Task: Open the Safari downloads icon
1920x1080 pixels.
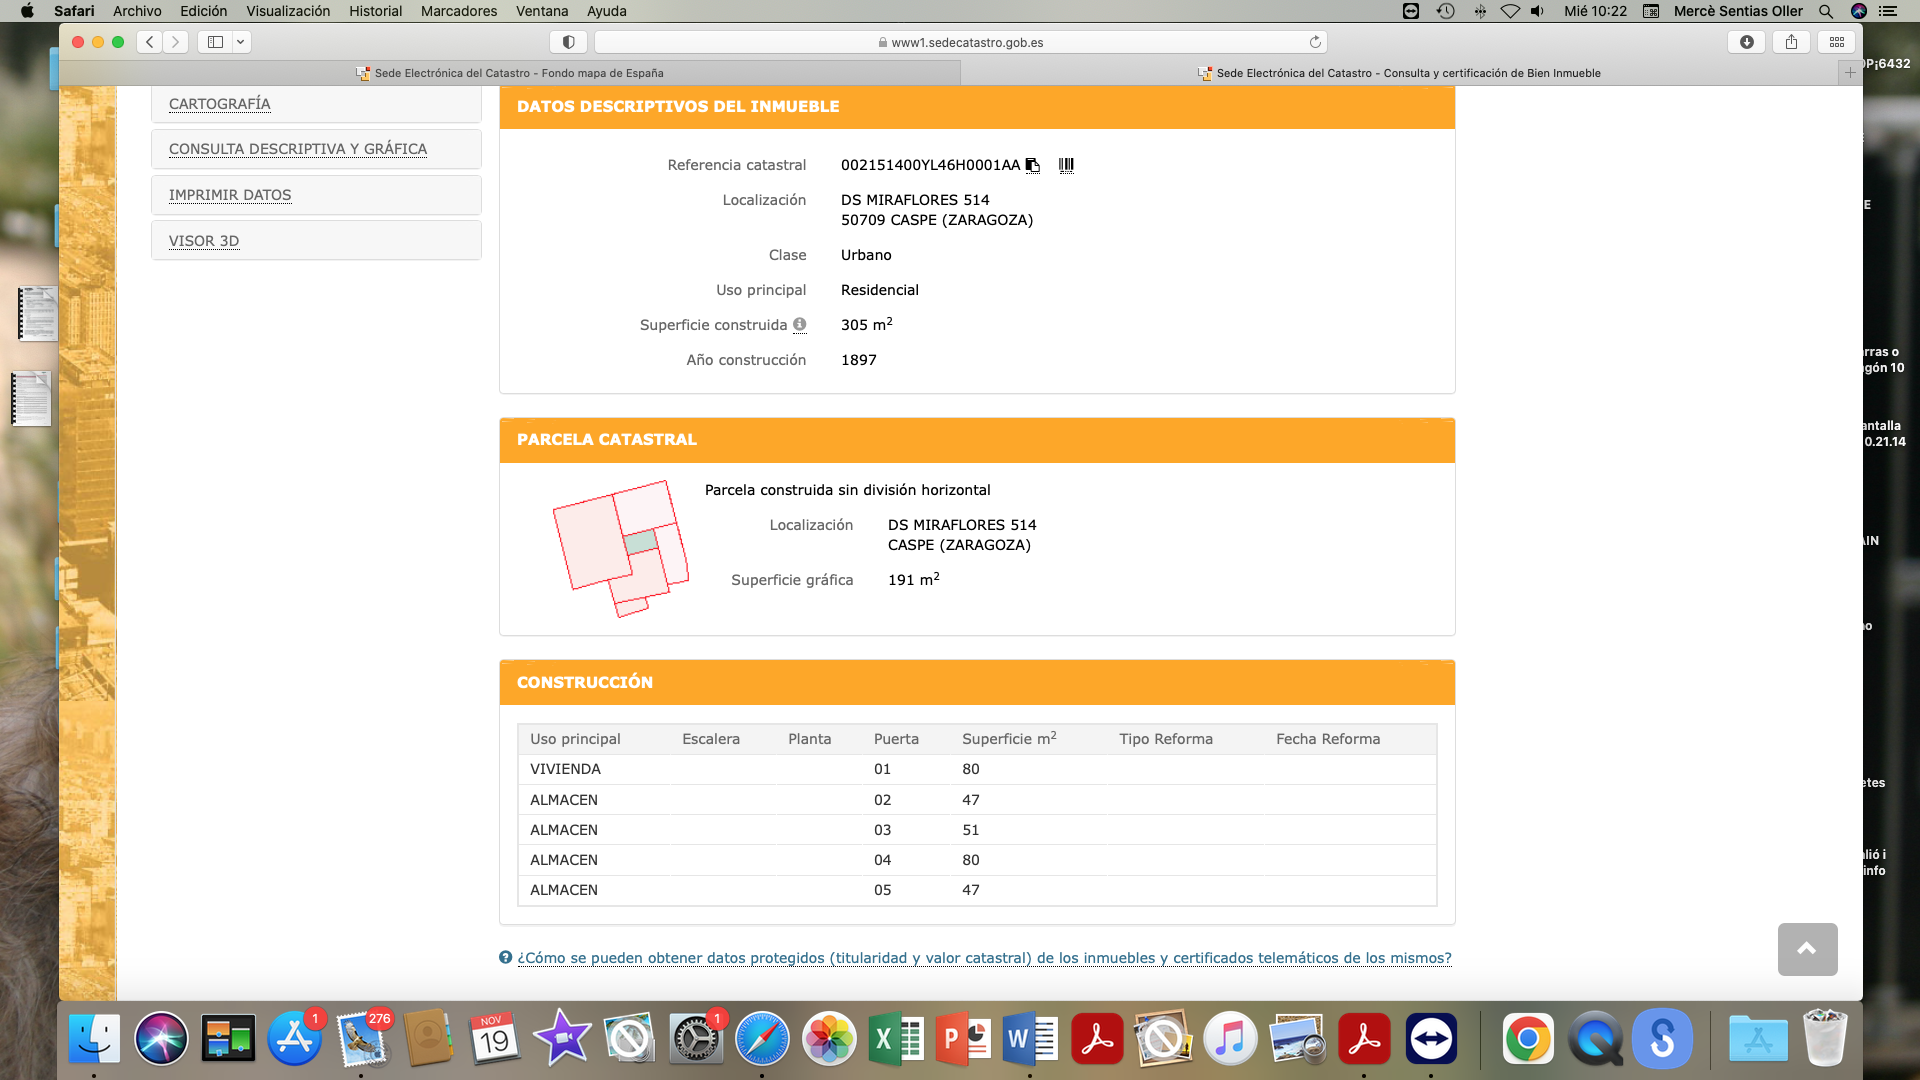Action: (1746, 42)
